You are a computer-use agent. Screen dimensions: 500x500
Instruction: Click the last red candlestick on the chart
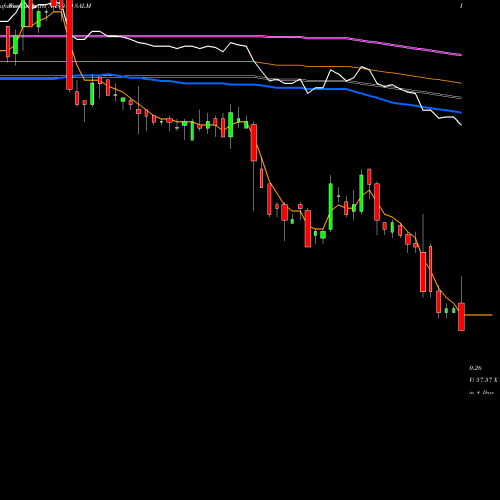tap(461, 317)
